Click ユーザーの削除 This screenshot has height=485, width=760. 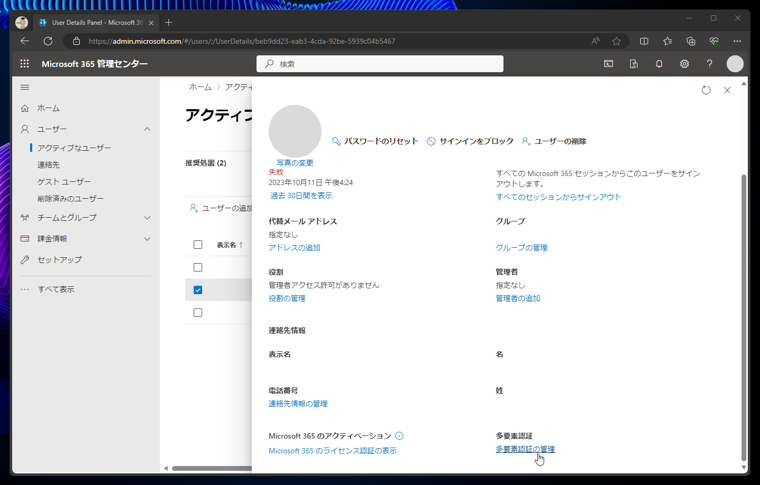pyautogui.click(x=554, y=141)
